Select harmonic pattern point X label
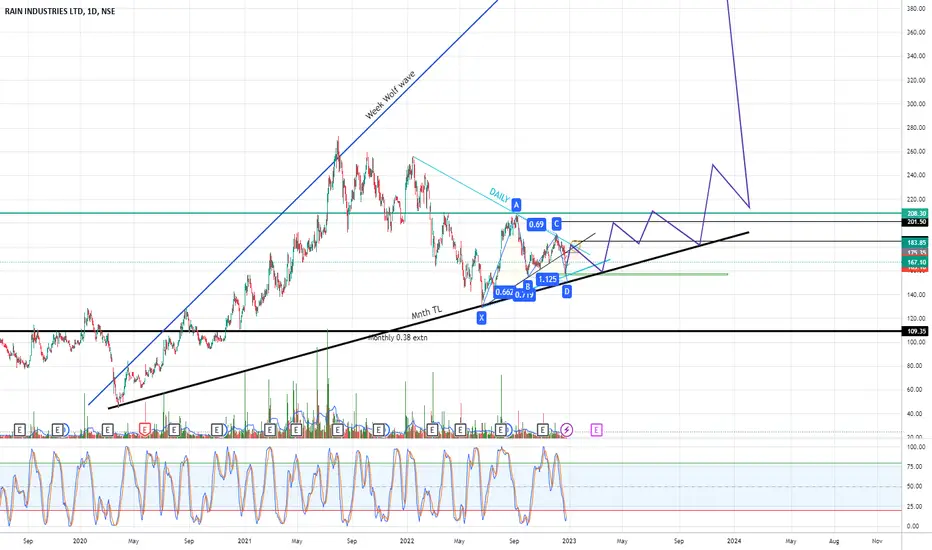This screenshot has width=932, height=550. tap(481, 318)
